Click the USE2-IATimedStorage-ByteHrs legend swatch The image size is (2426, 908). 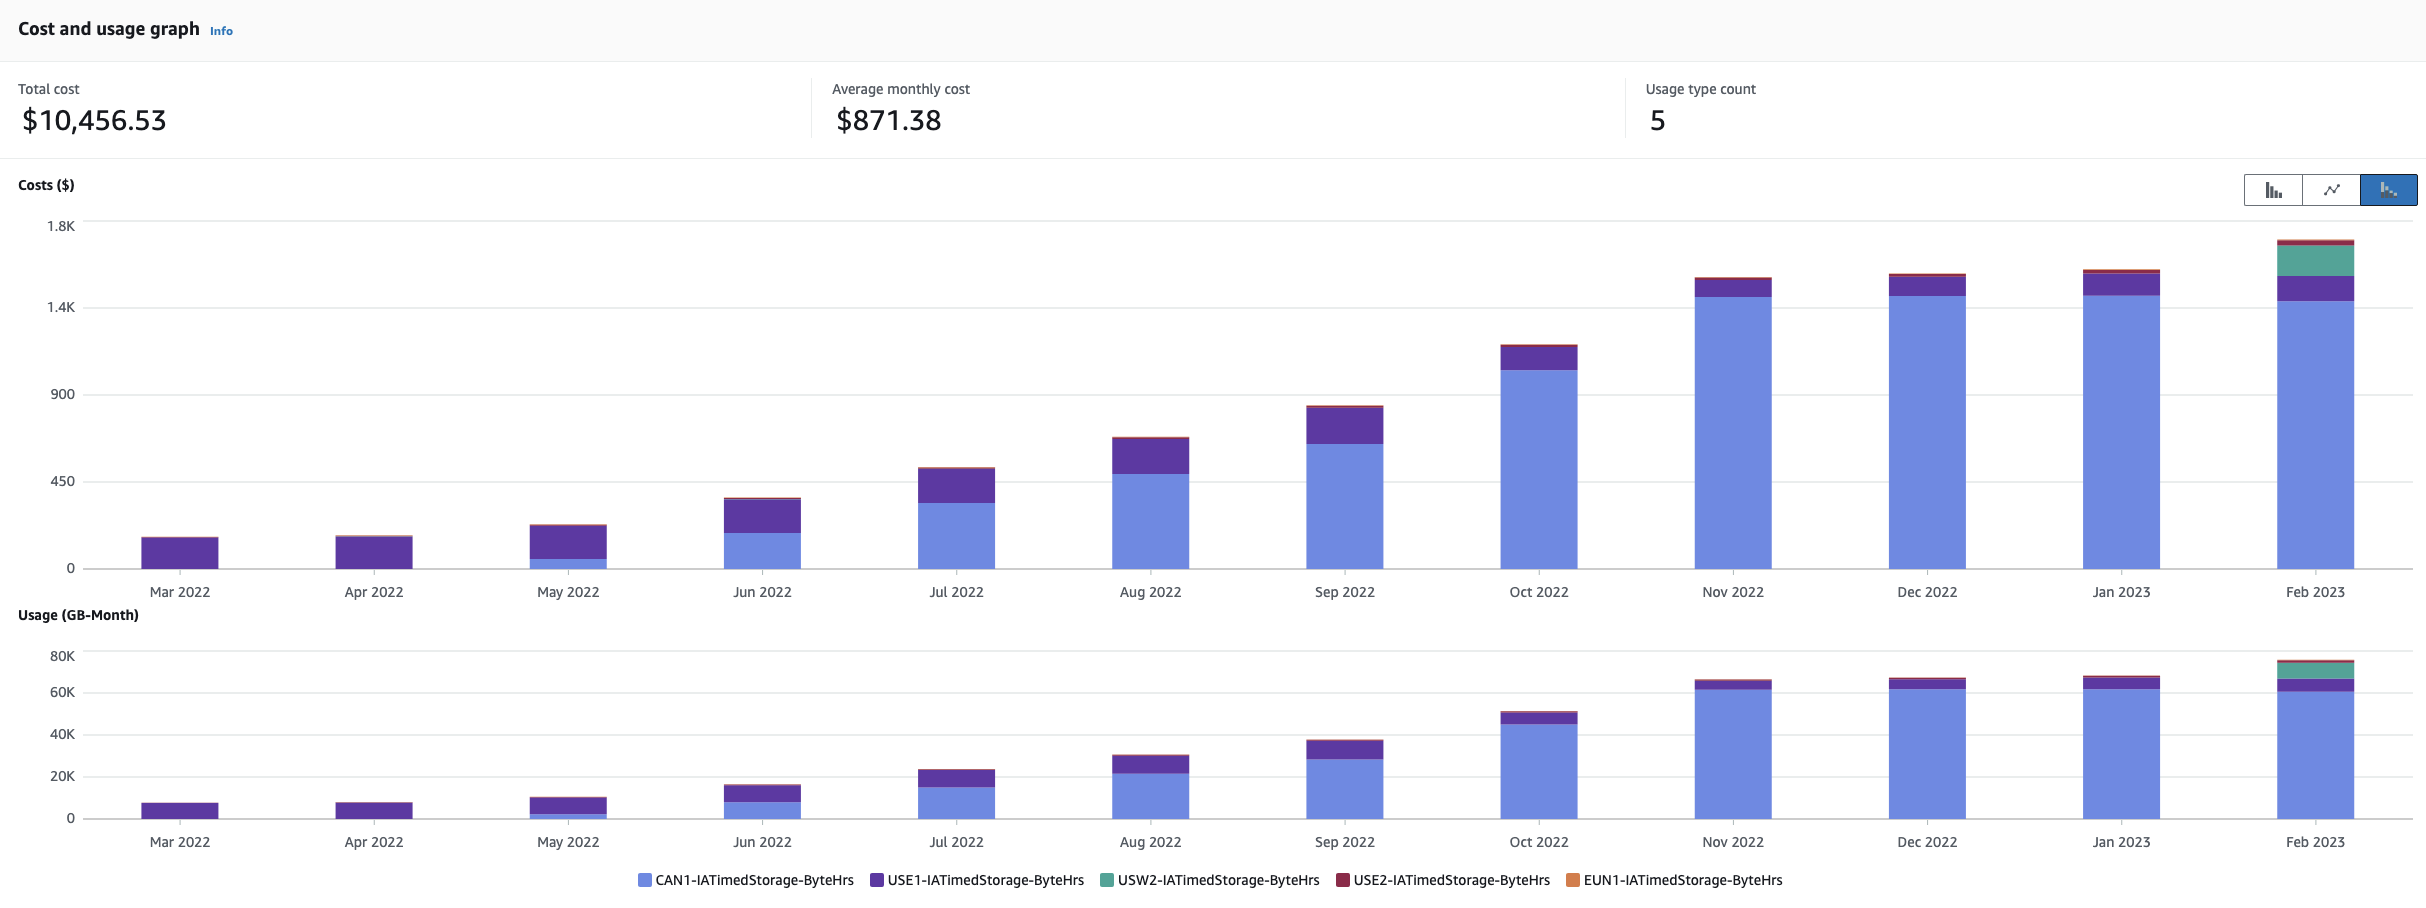(1339, 880)
